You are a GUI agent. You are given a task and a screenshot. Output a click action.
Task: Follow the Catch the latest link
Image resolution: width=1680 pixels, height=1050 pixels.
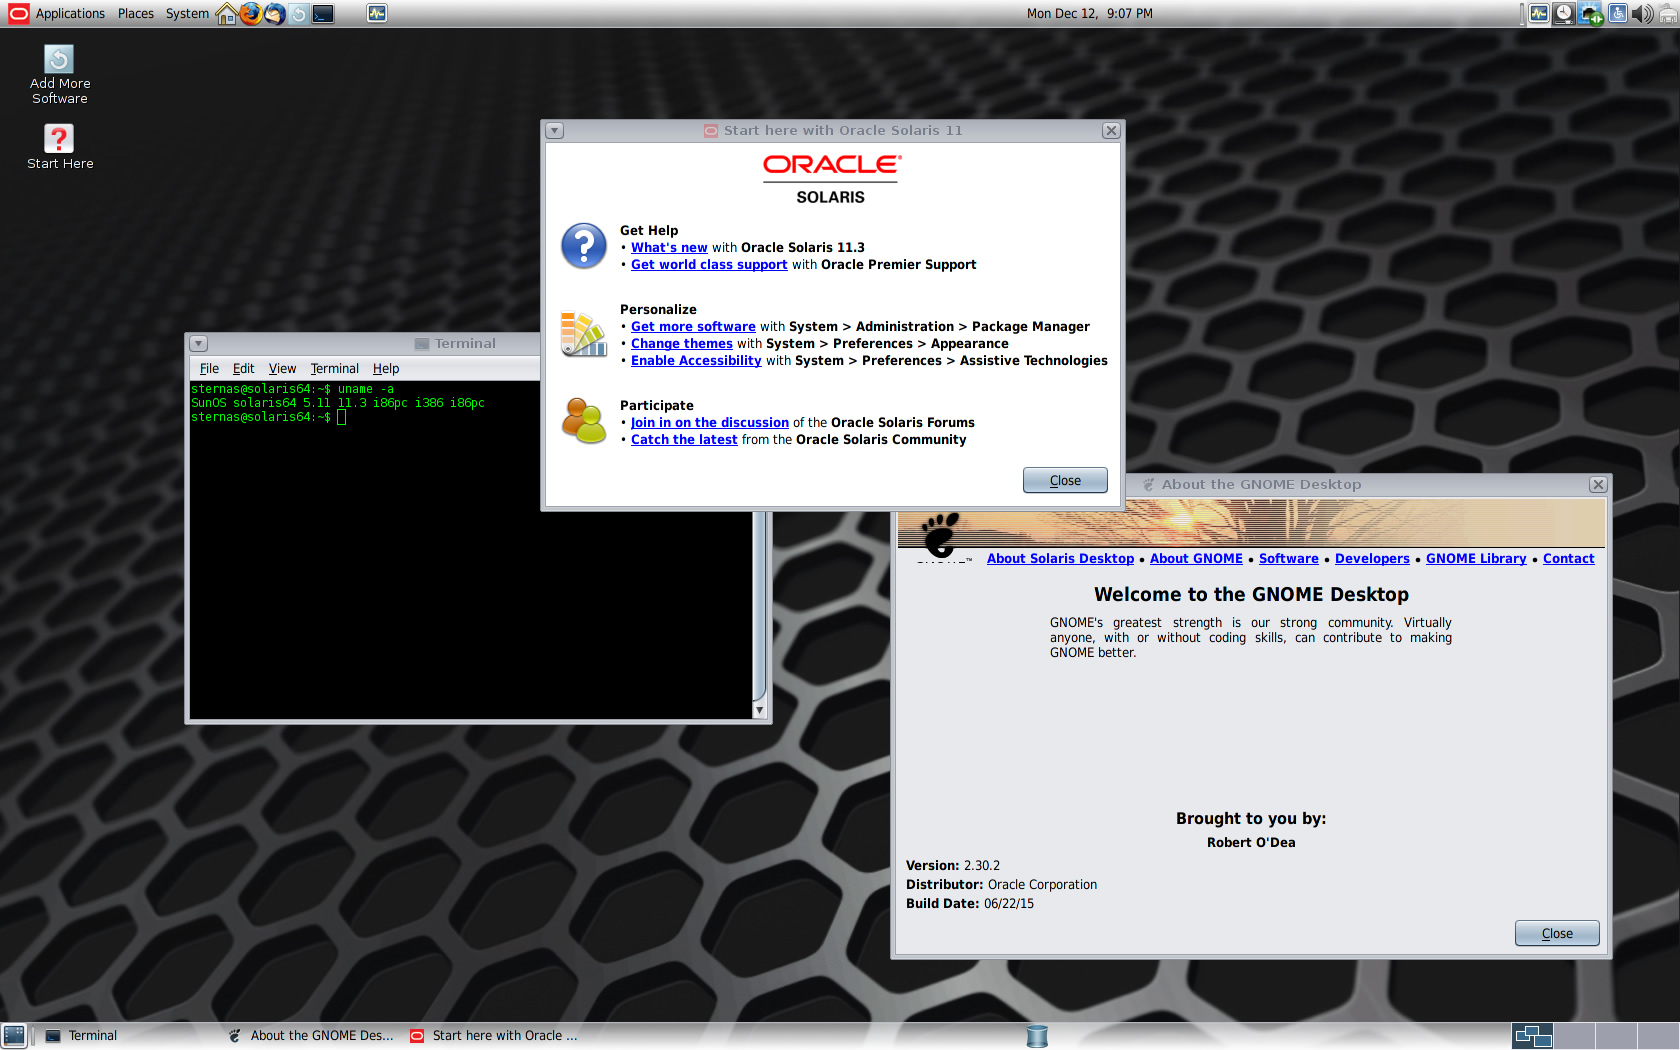(684, 439)
